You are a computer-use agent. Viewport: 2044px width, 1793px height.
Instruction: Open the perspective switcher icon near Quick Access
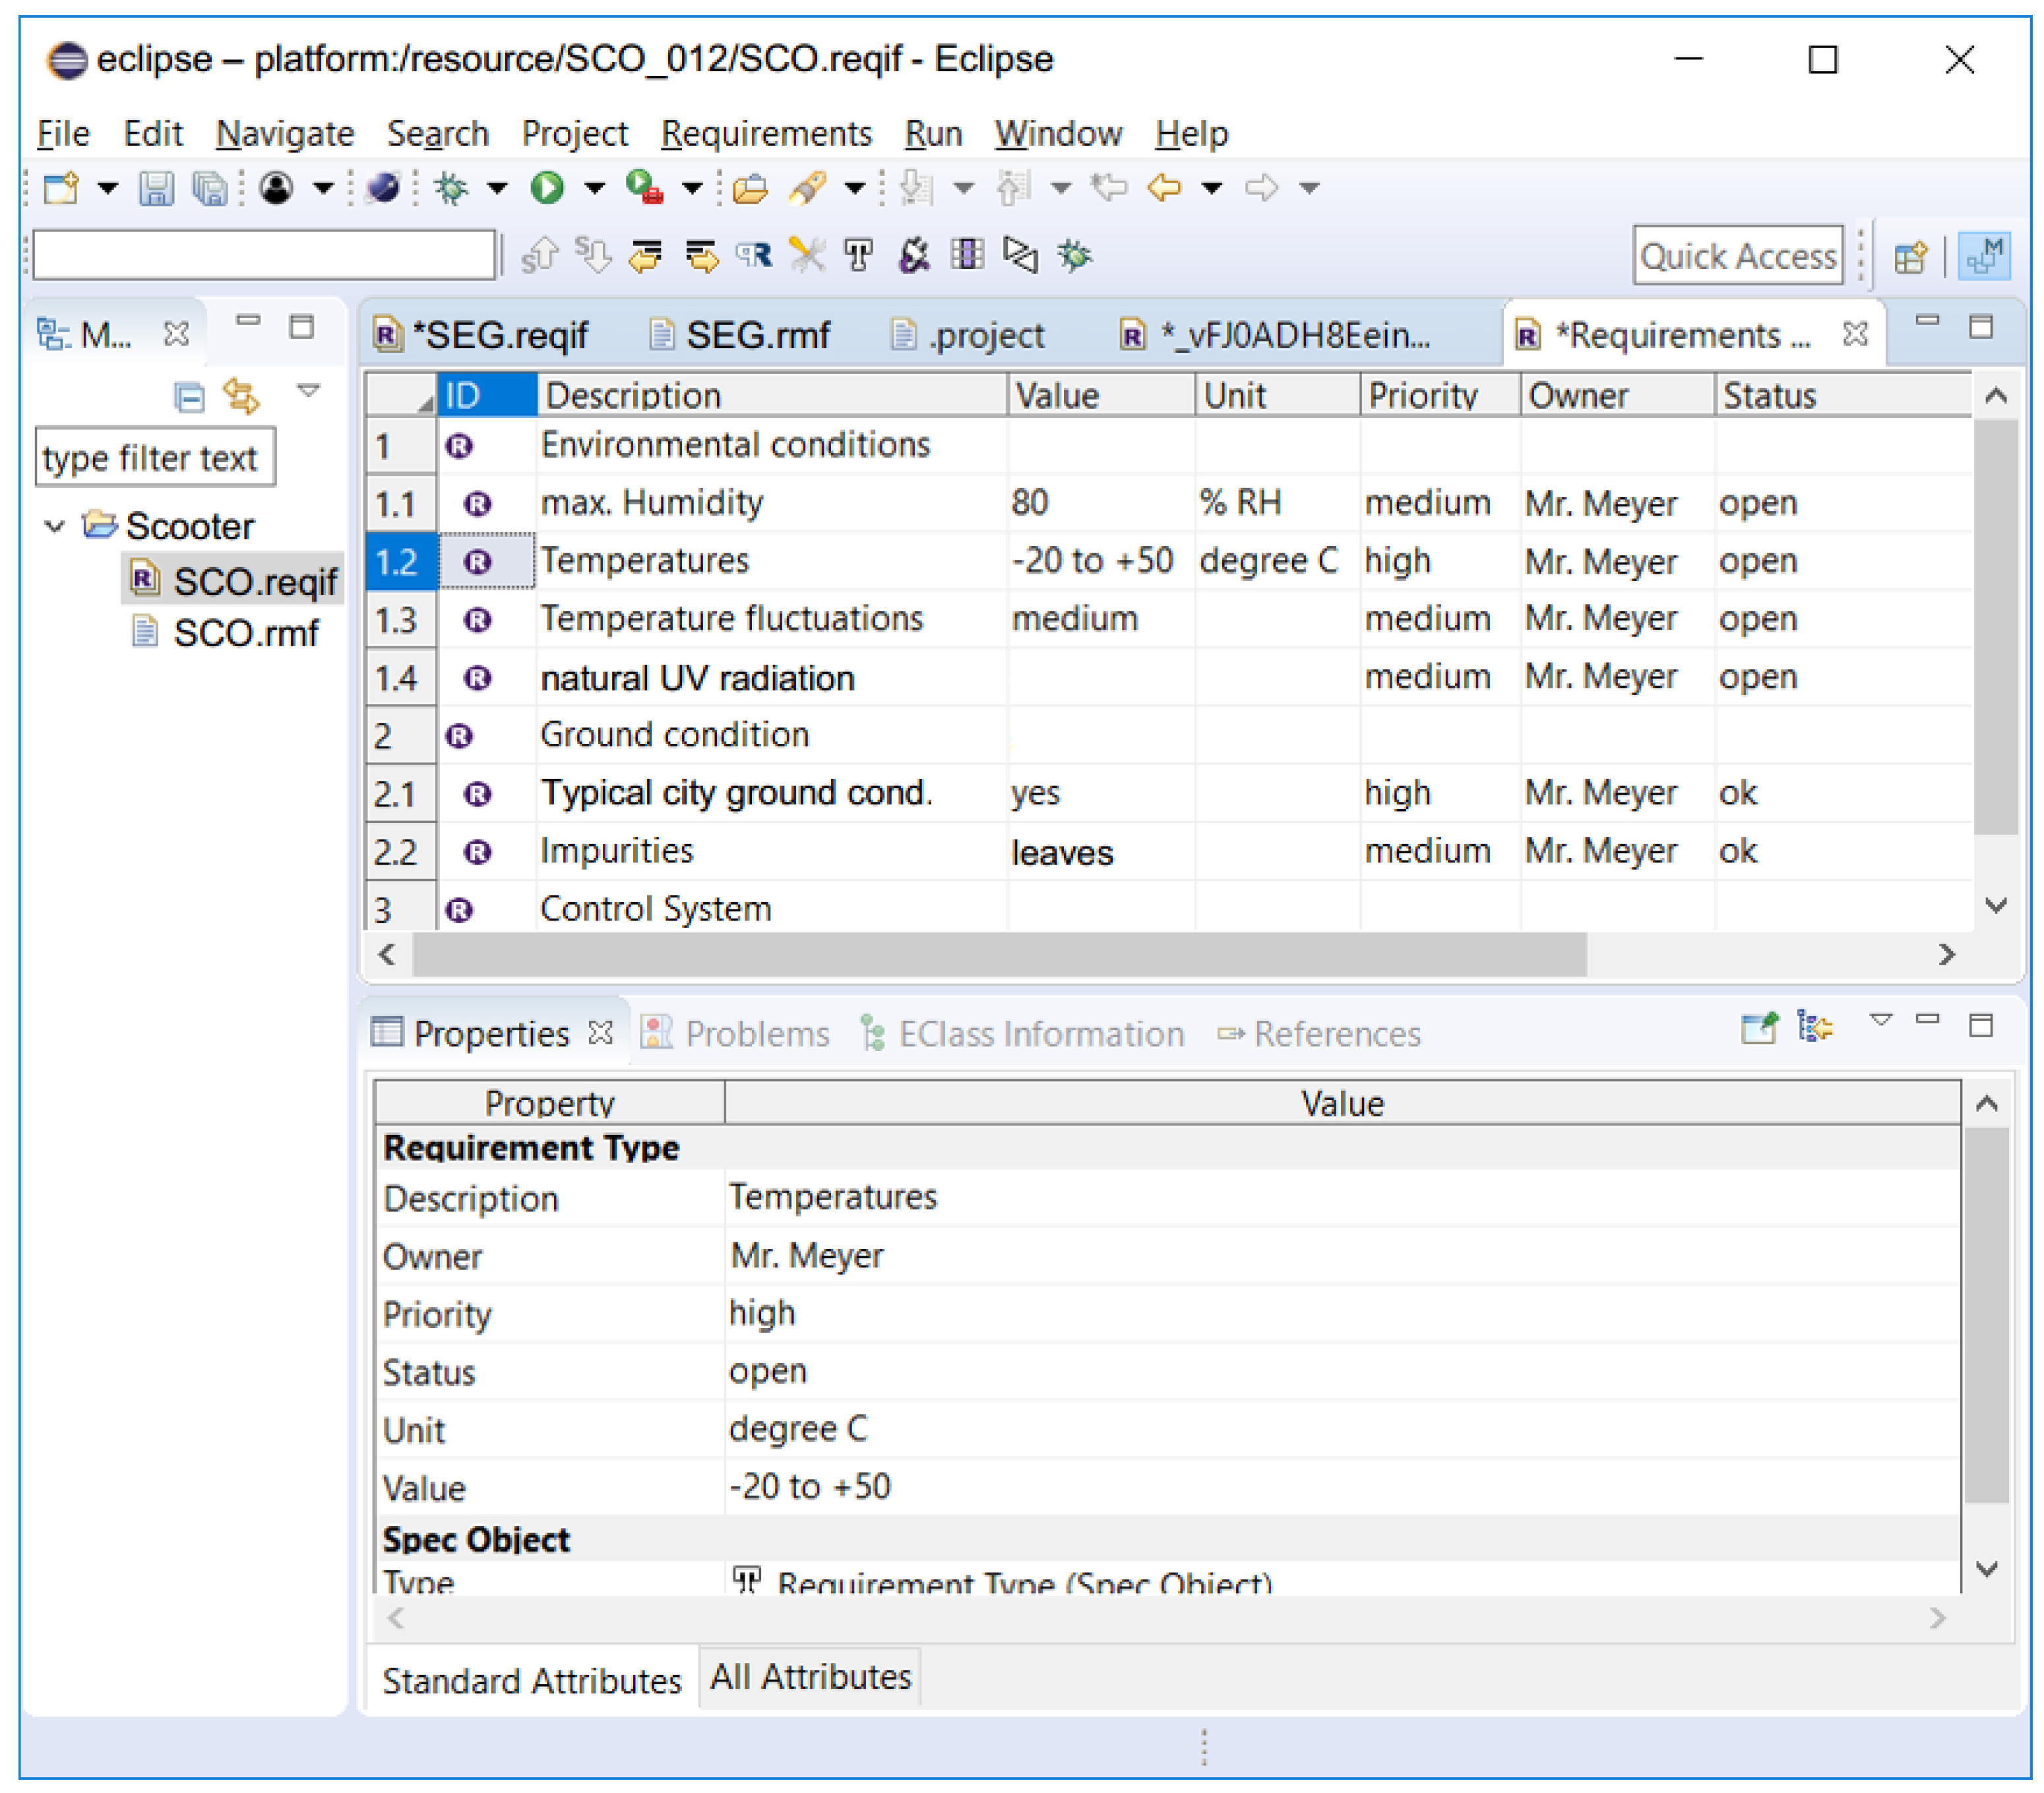[x=1910, y=257]
